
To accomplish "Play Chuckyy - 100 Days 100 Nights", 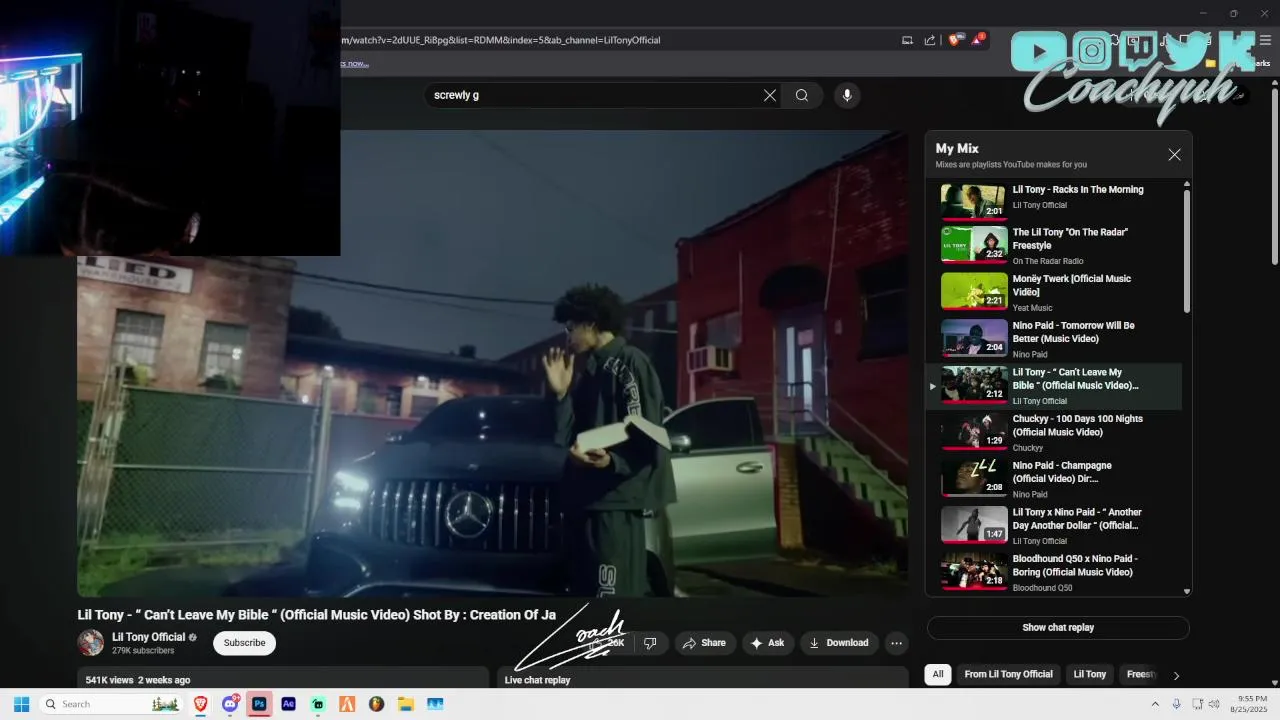I will (x=1053, y=432).
